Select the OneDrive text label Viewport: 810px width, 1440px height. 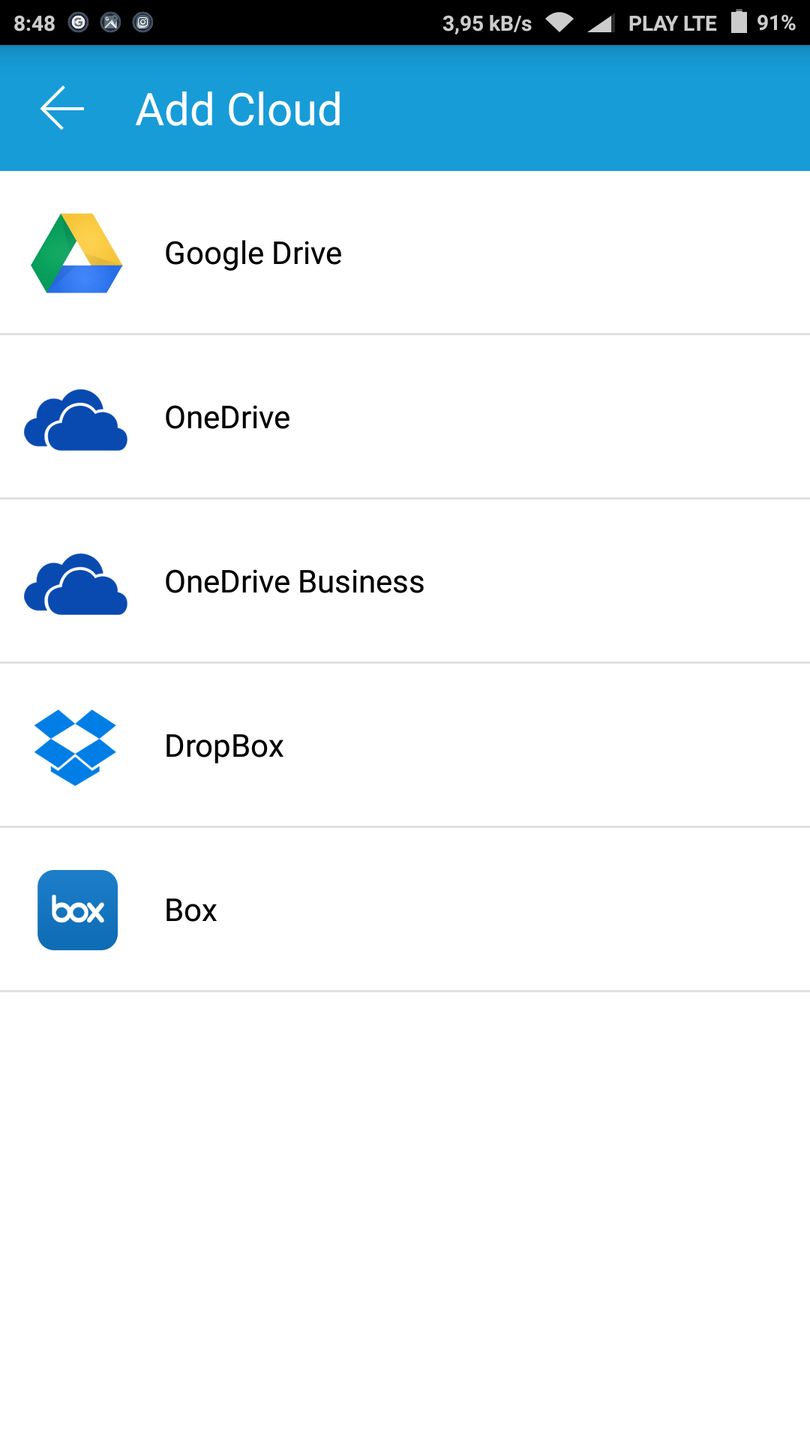[x=227, y=417]
